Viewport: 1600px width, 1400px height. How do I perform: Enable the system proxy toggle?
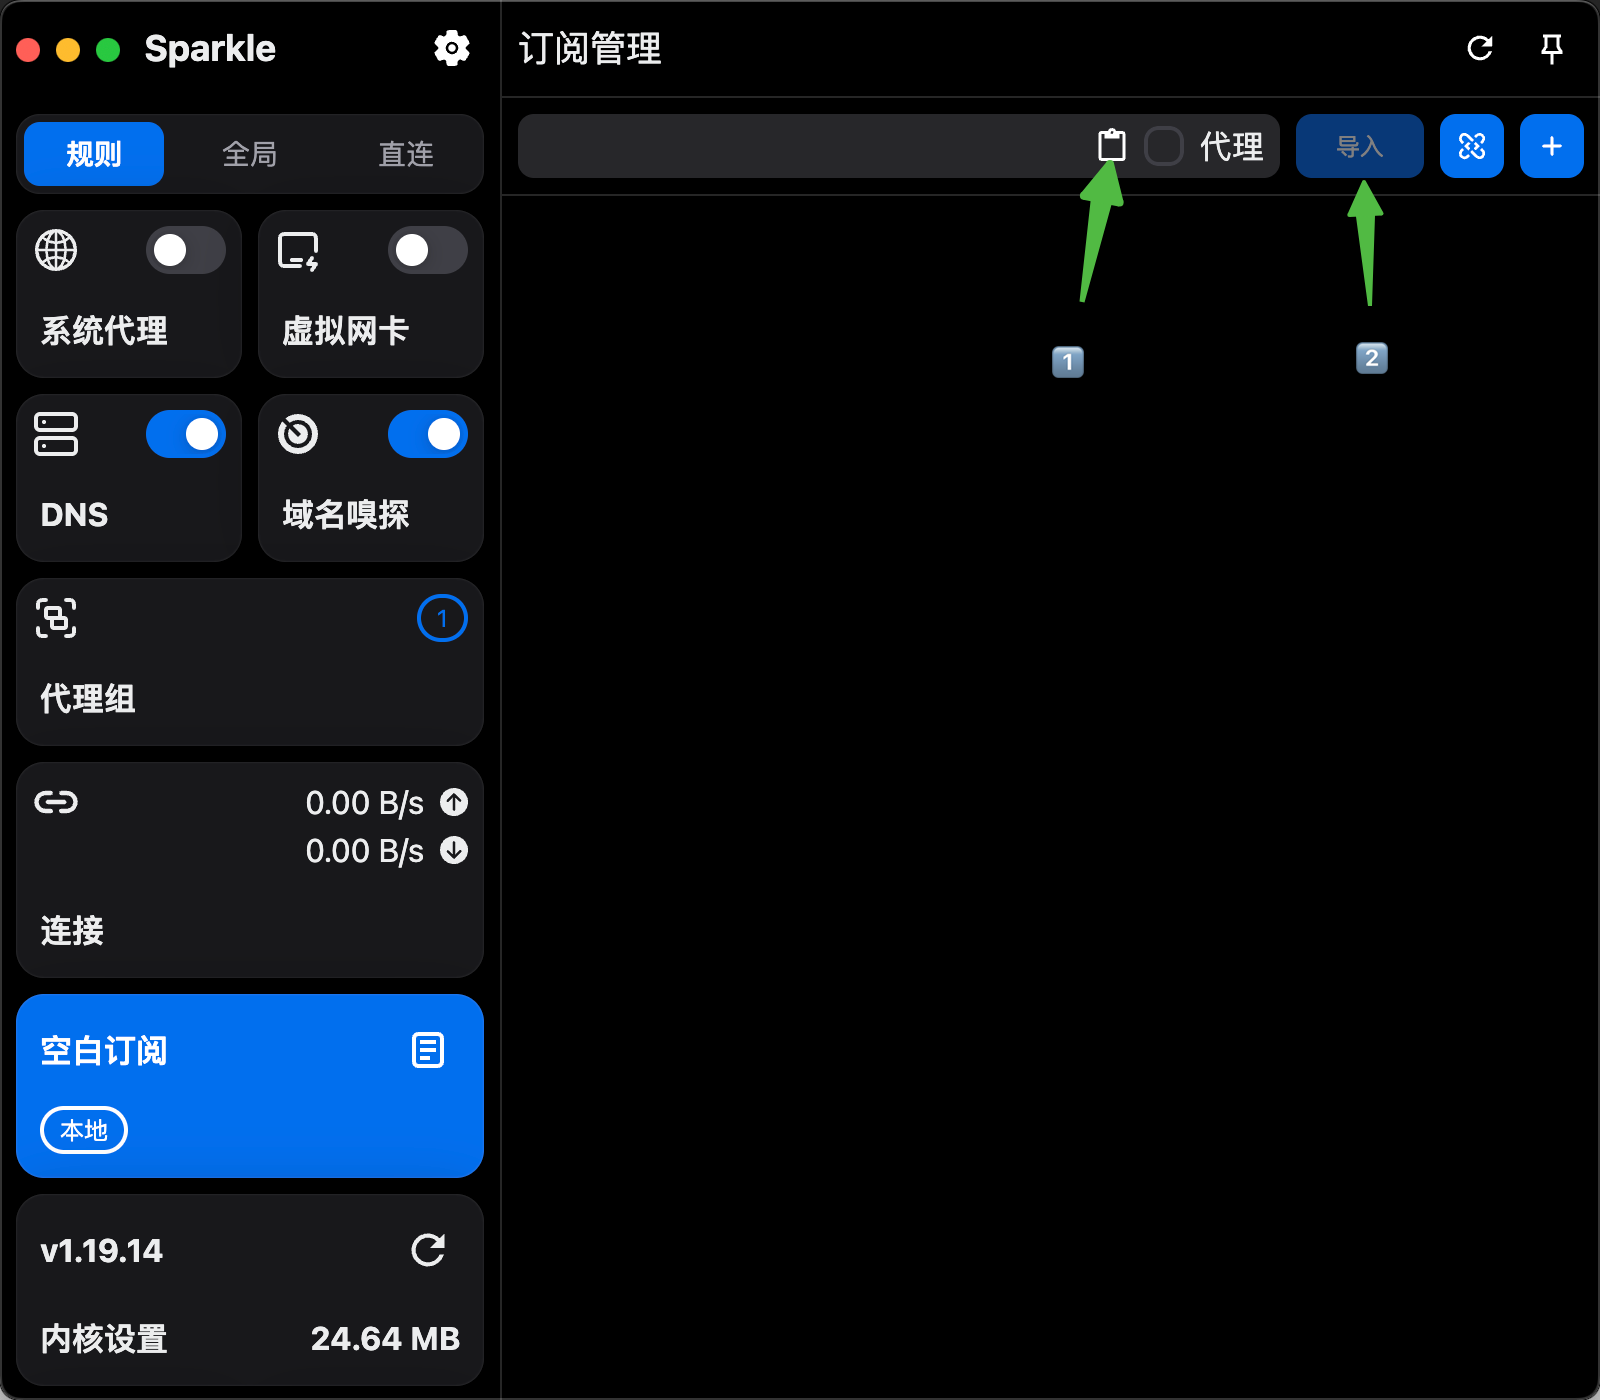[x=185, y=250]
